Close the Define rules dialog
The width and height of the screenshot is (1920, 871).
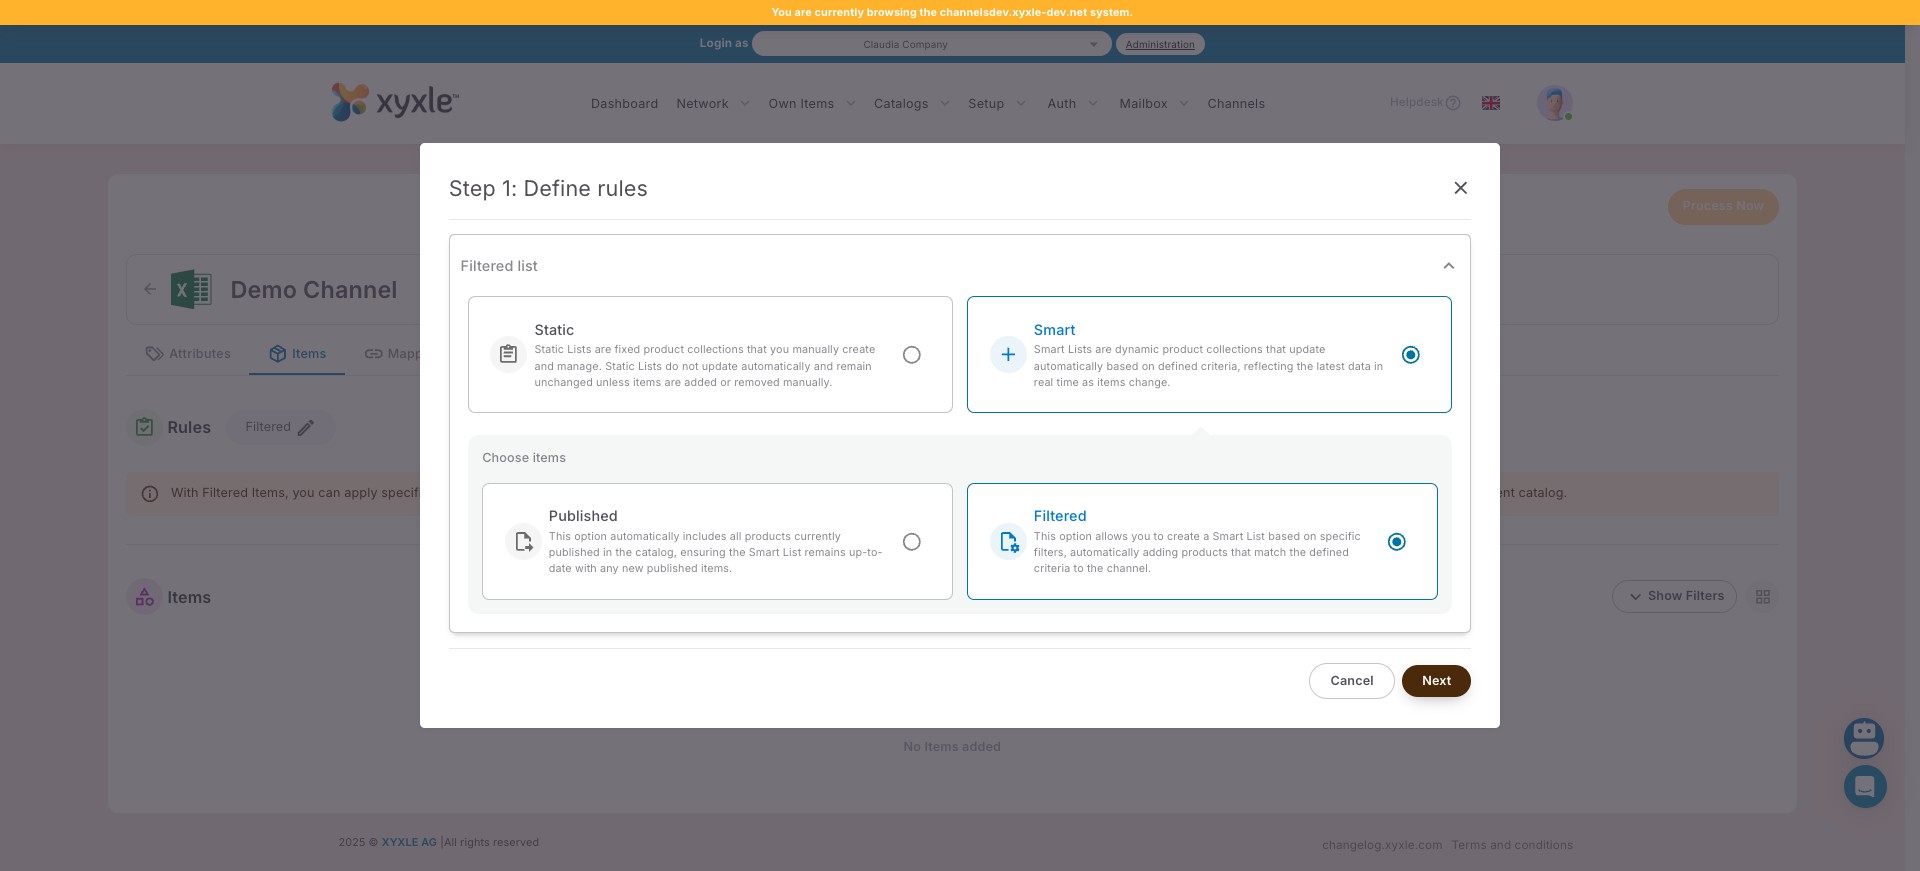[1460, 188]
